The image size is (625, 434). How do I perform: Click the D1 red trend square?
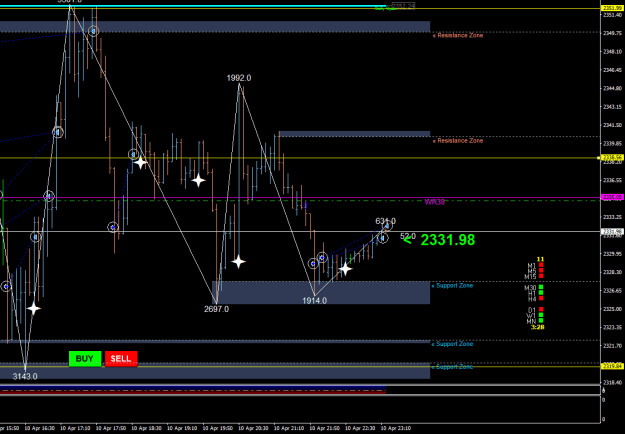pyautogui.click(x=541, y=309)
